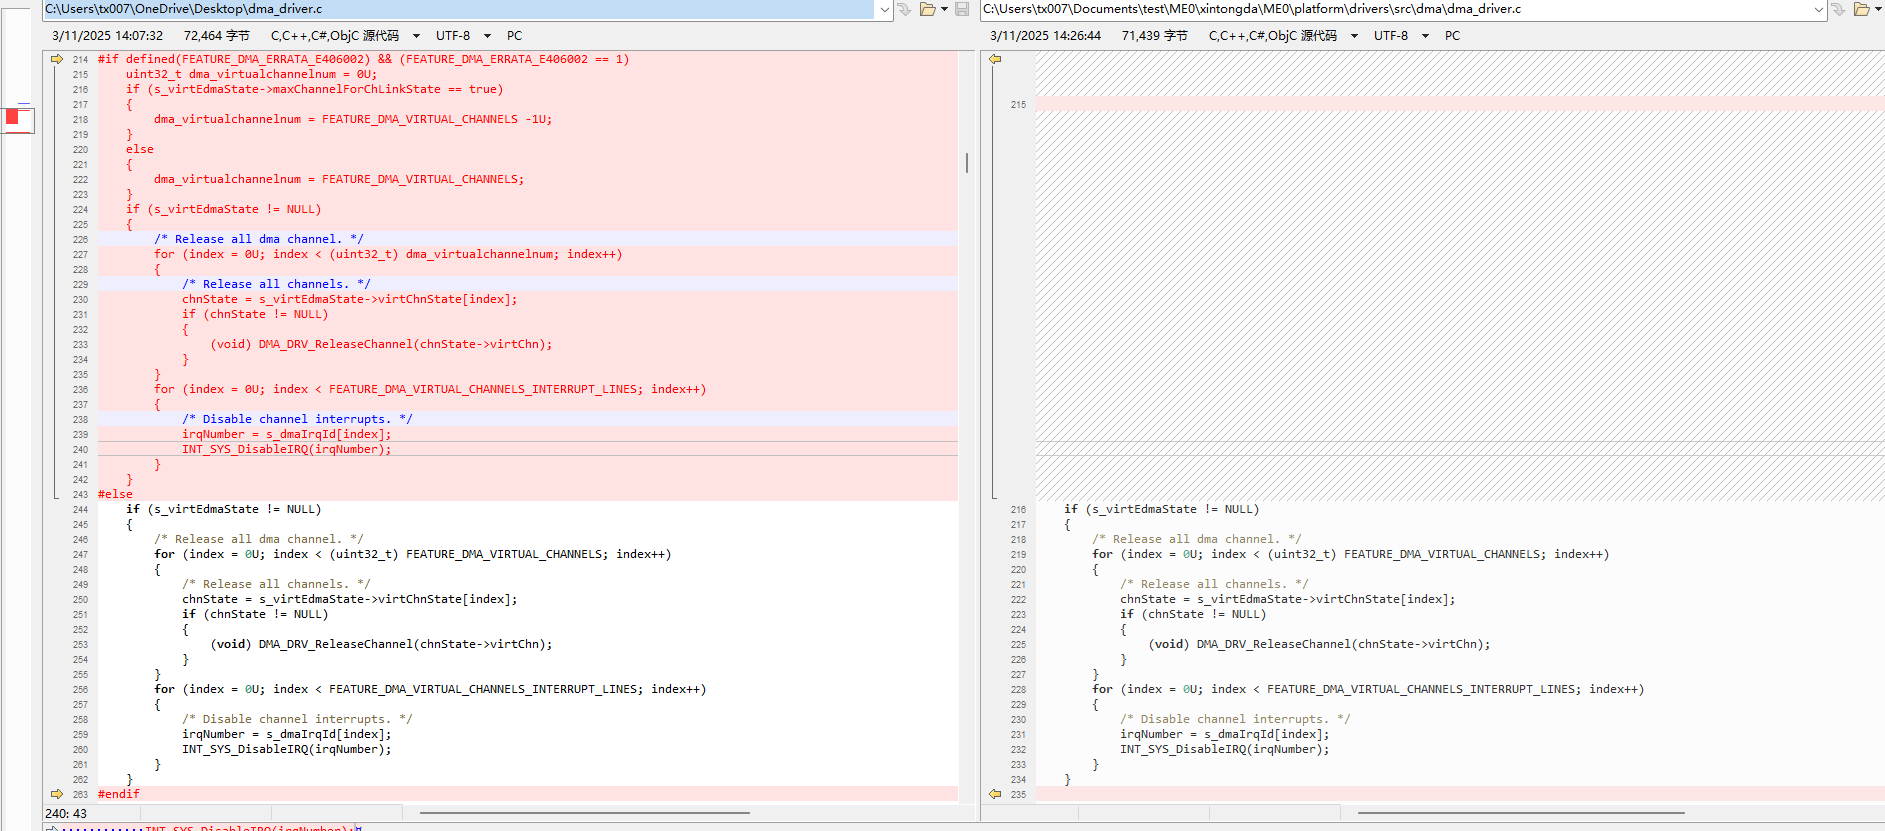Image resolution: width=1885 pixels, height=831 pixels.
Task: Open left pane UTF-8 encoding dropdown
Action: tap(487, 36)
